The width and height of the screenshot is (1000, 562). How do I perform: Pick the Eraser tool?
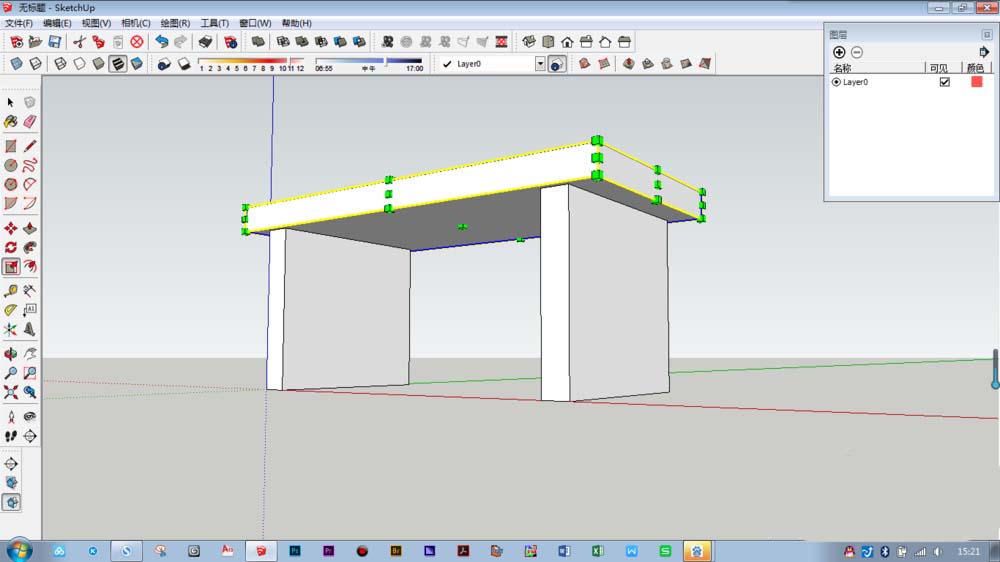[x=30, y=121]
